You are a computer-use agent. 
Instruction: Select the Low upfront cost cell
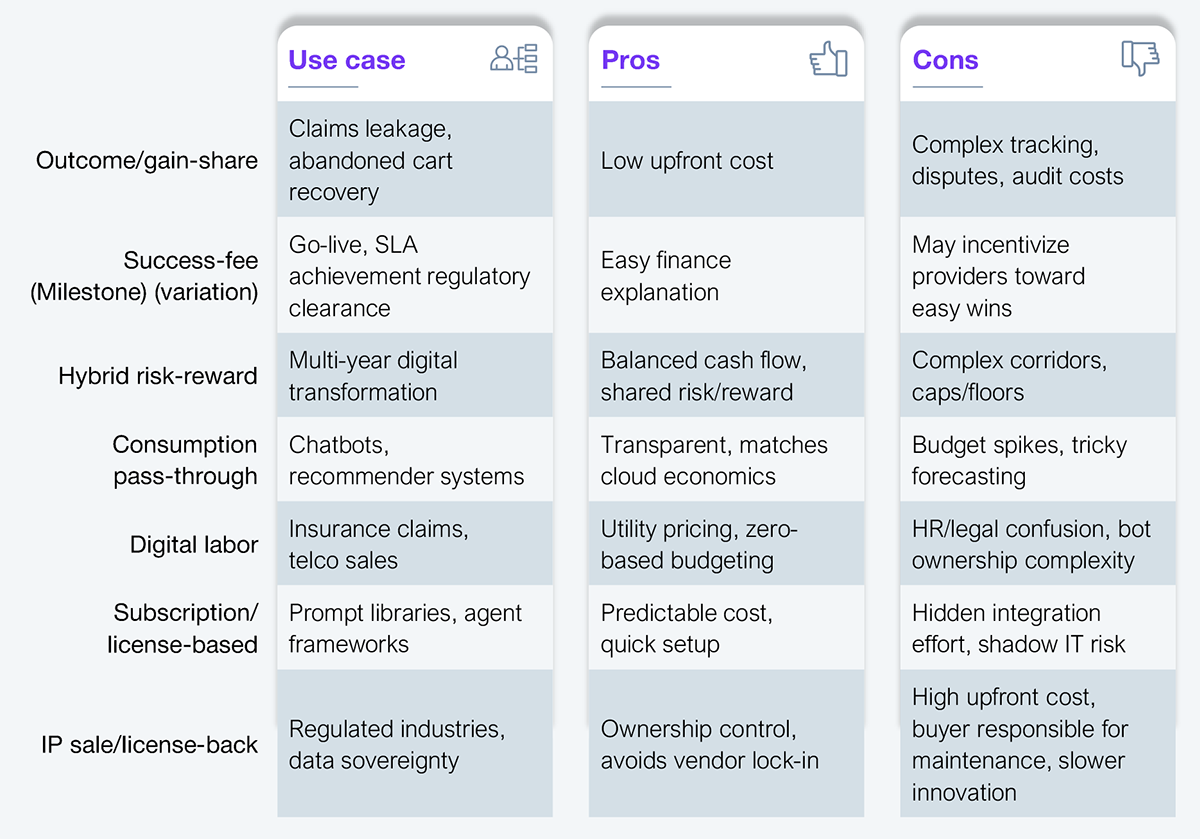[x=727, y=160]
